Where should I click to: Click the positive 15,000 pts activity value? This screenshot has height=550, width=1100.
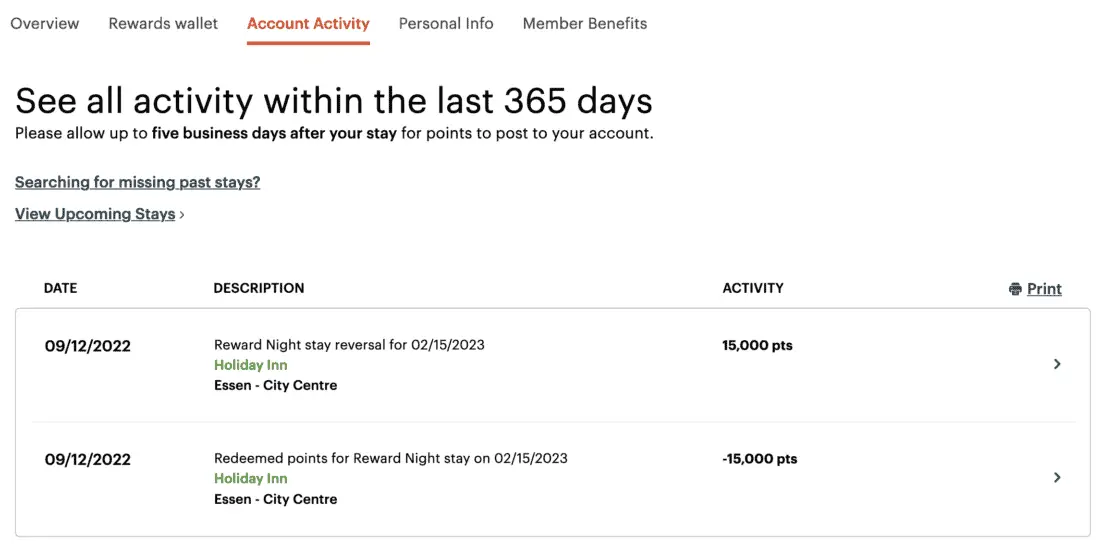757,346
